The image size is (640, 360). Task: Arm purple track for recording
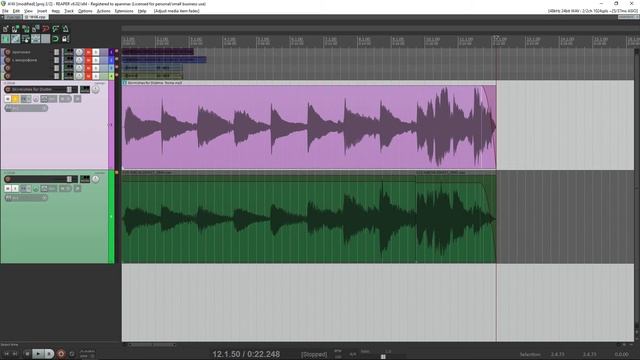8,89
